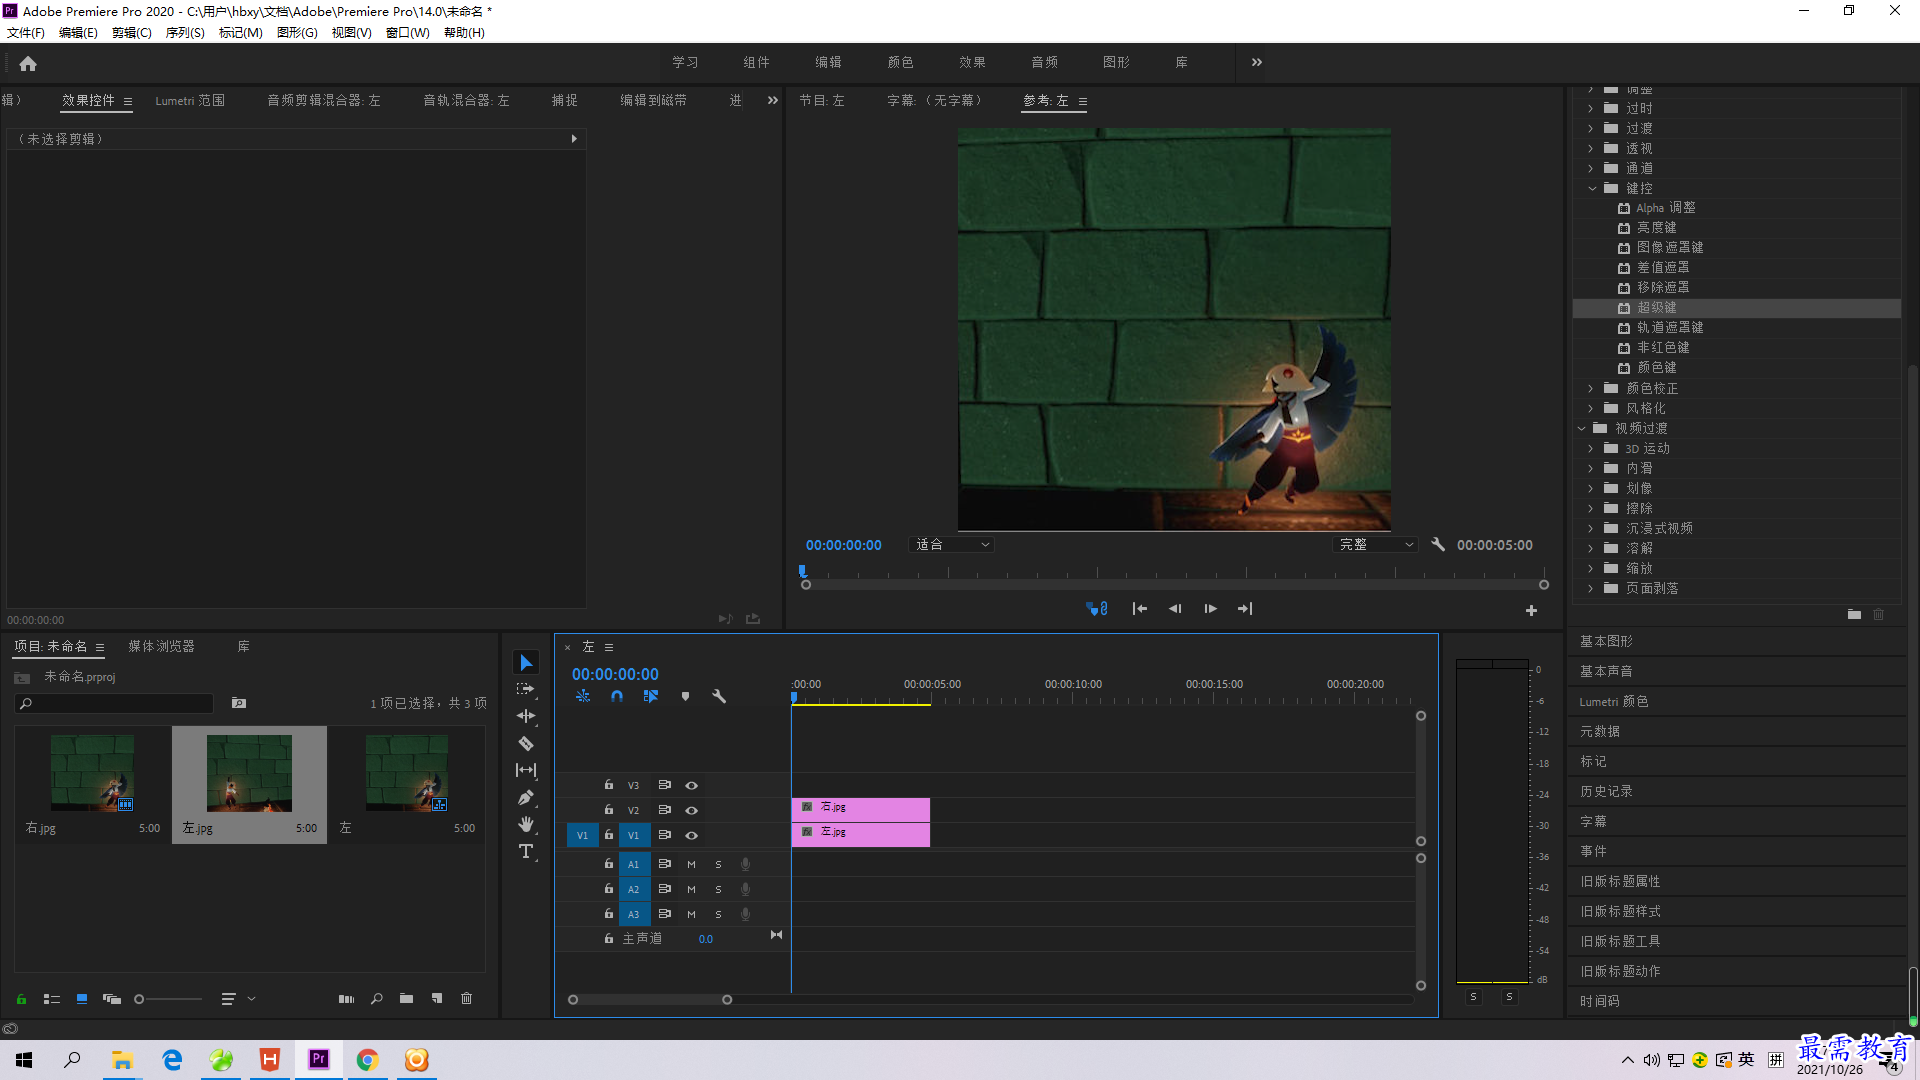The height and width of the screenshot is (1080, 1920).
Task: Toggle V1 track output eye
Action: [691, 835]
